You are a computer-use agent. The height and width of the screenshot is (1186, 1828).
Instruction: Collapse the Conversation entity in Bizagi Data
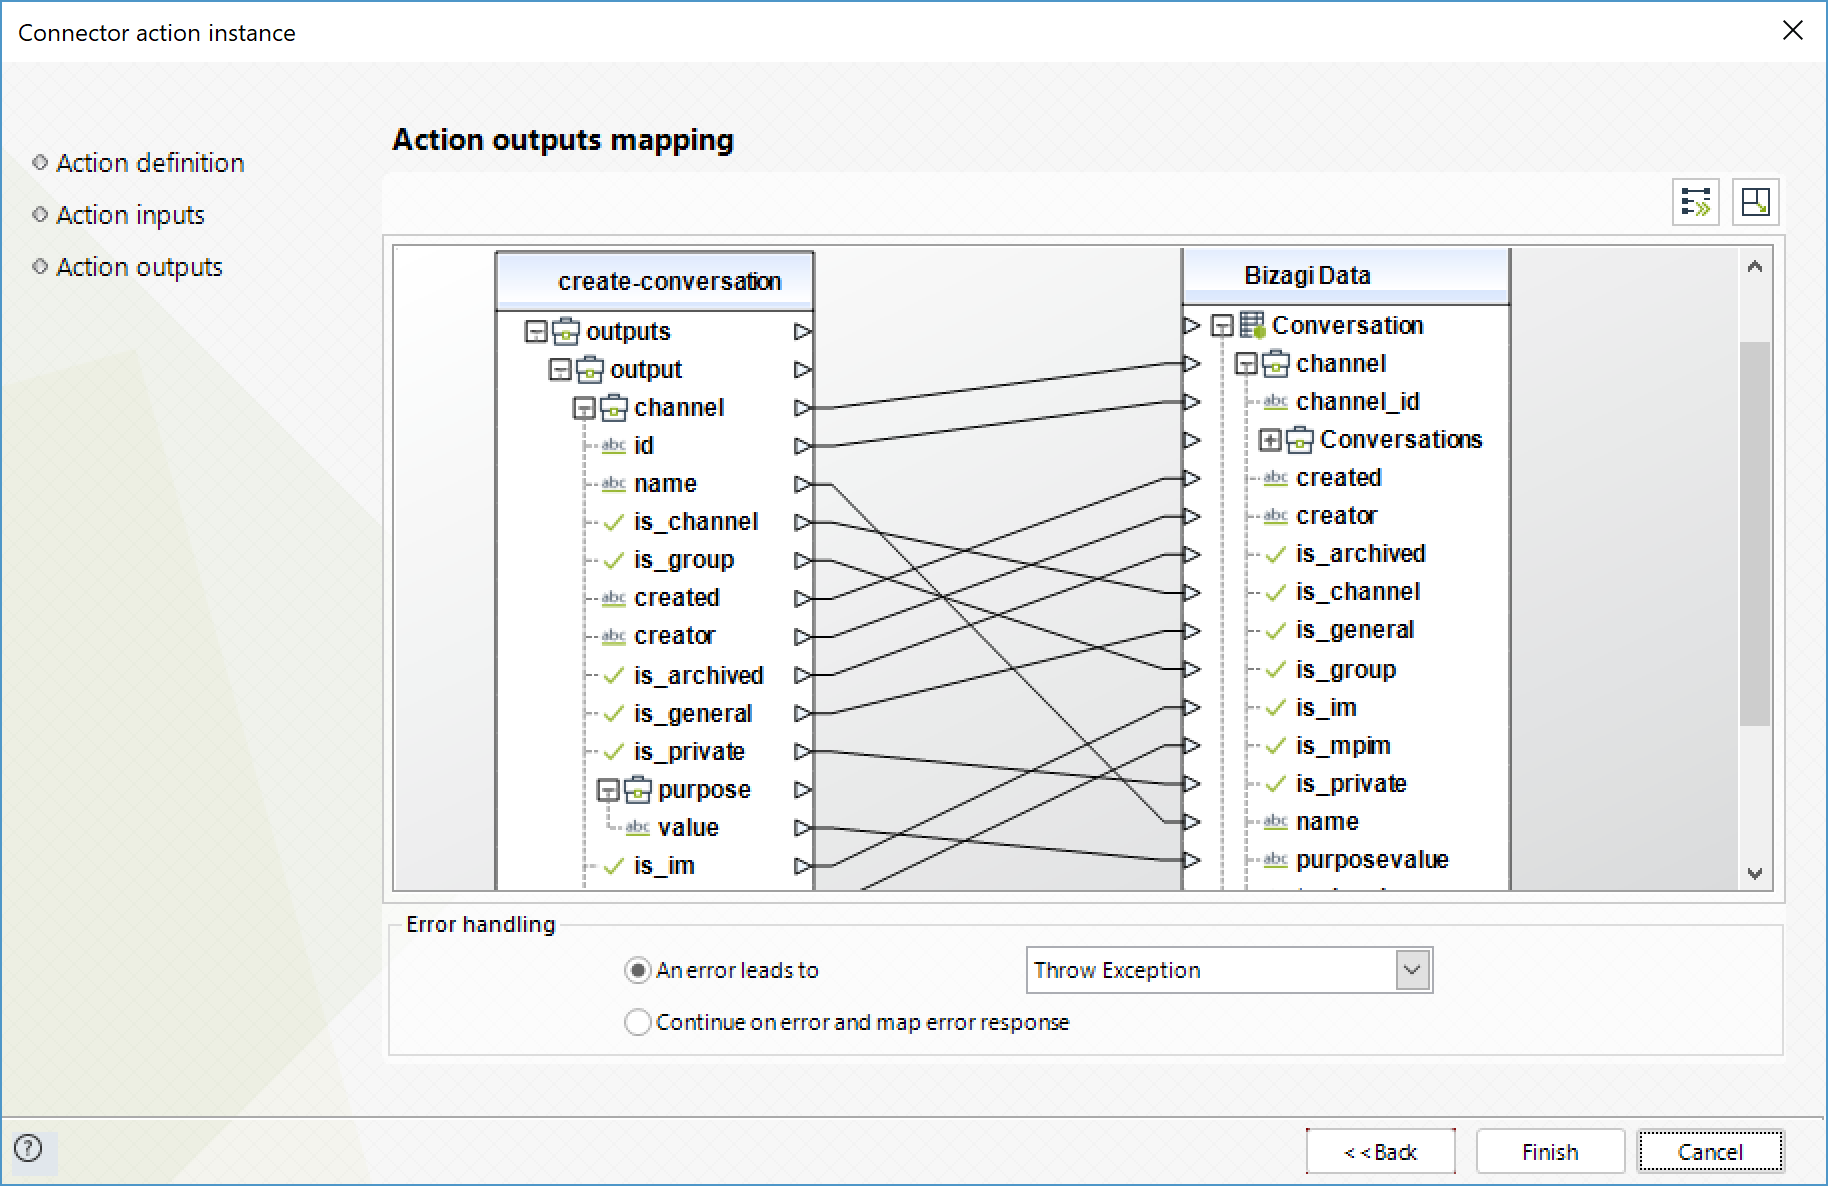pyautogui.click(x=1222, y=326)
